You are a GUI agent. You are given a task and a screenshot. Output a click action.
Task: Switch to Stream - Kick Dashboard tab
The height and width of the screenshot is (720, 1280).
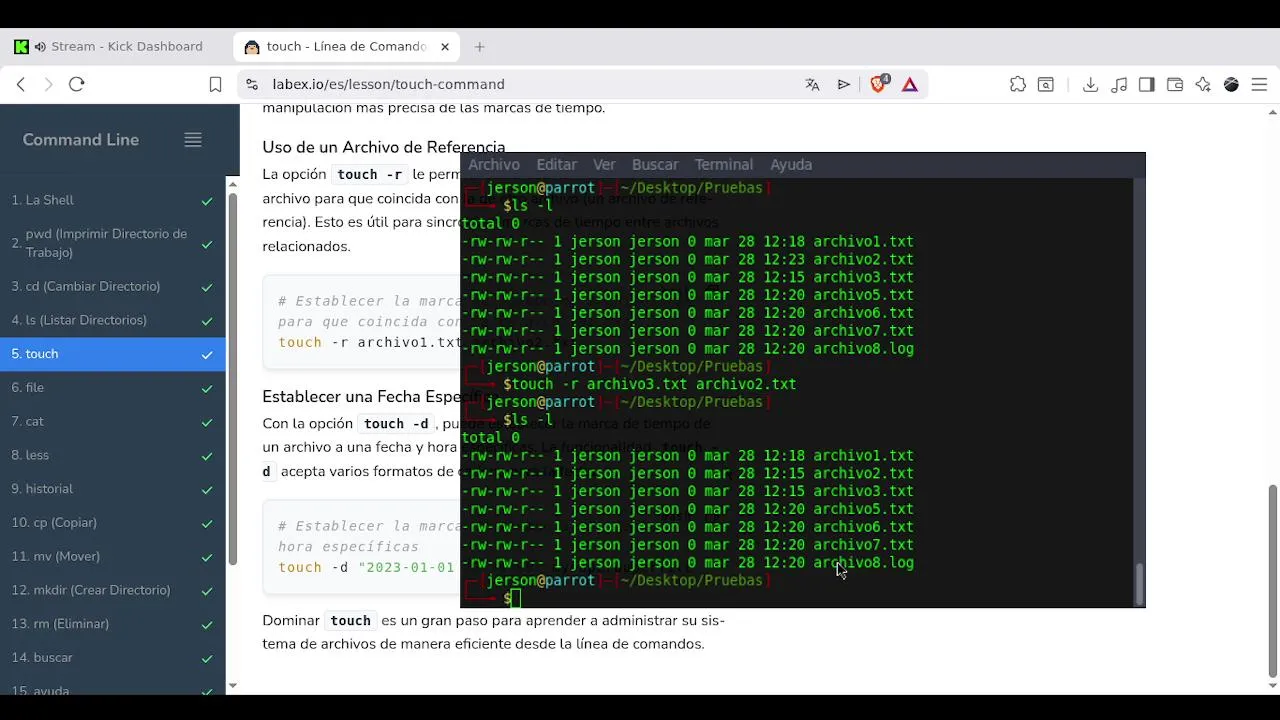[117, 47]
